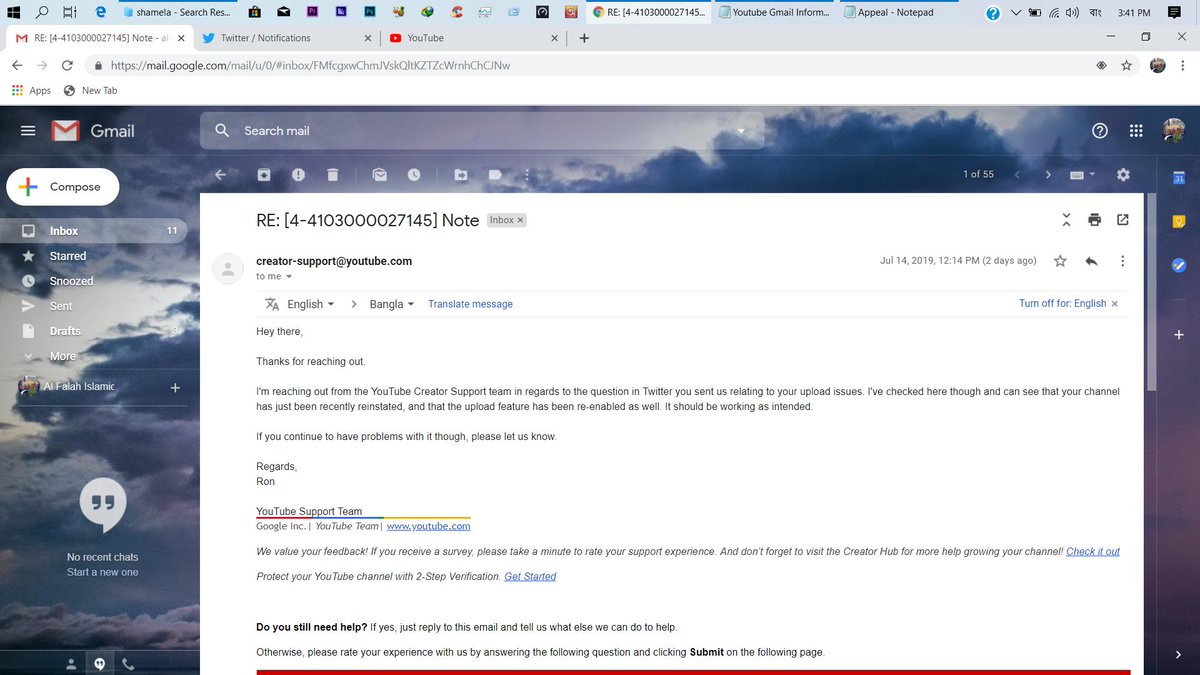The height and width of the screenshot is (675, 1200).
Task: Open the Move to folder icon
Action: (461, 174)
